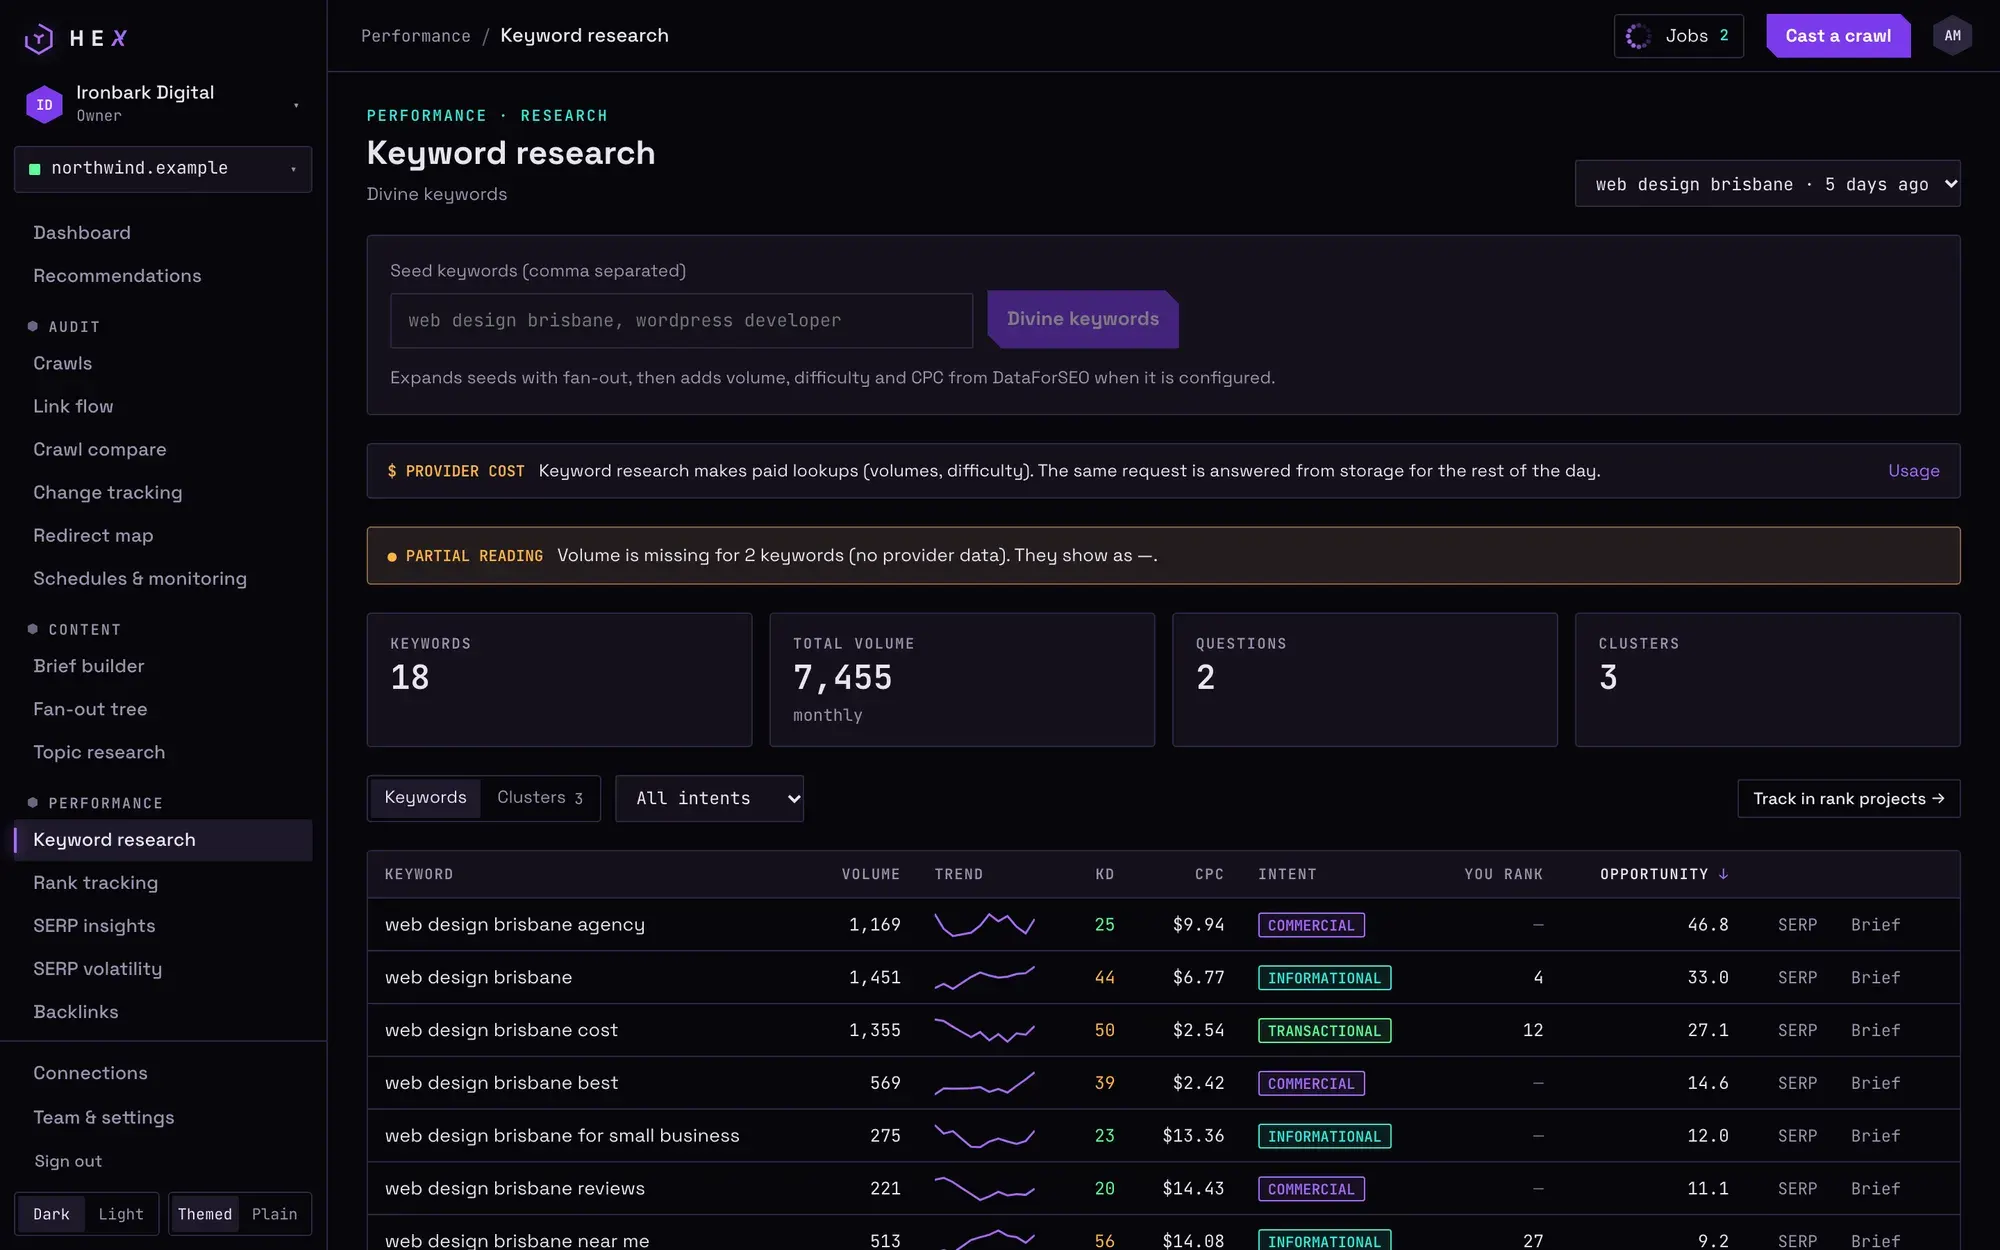Open Brief for web design brisbane cost
Image resolution: width=2000 pixels, height=1250 pixels.
(1875, 1030)
